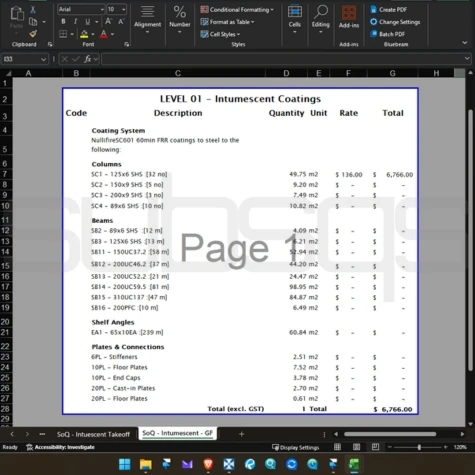Image resolution: width=475 pixels, height=475 pixels.
Task: Decrease font size with smaller A
Action: (121, 22)
